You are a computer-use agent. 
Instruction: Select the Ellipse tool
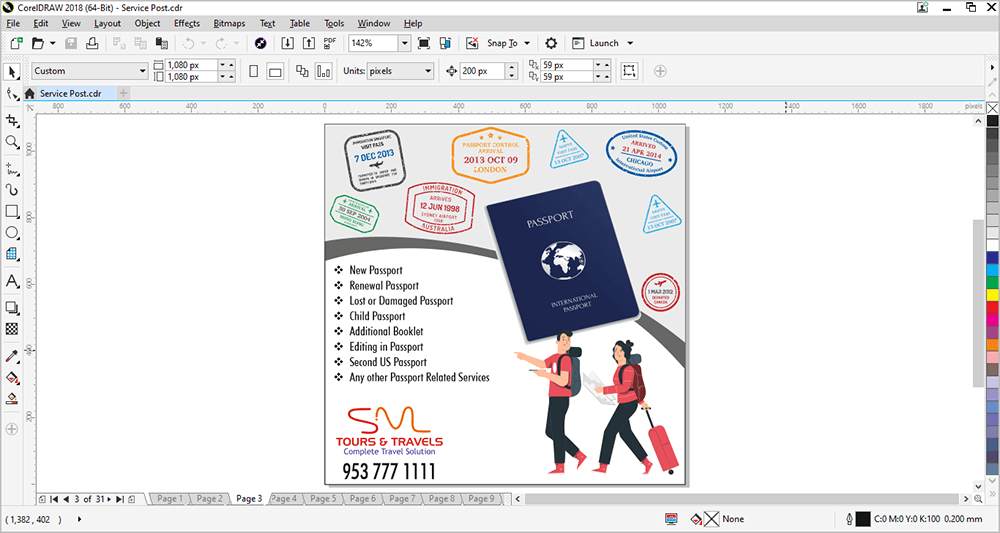click(x=11, y=232)
